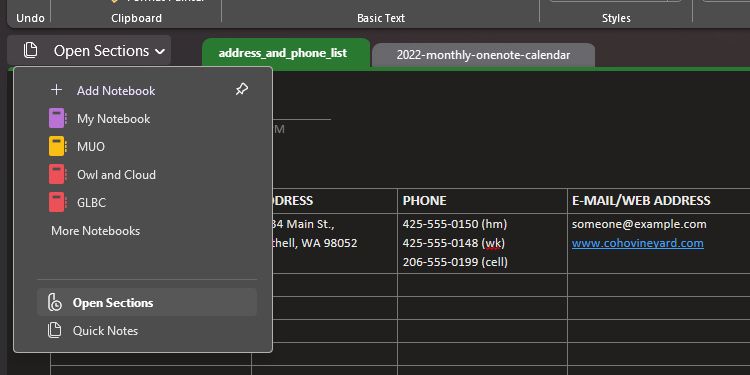The image size is (750, 375).
Task: Click the Open Sections clock-page icon in list
Action: point(55,303)
